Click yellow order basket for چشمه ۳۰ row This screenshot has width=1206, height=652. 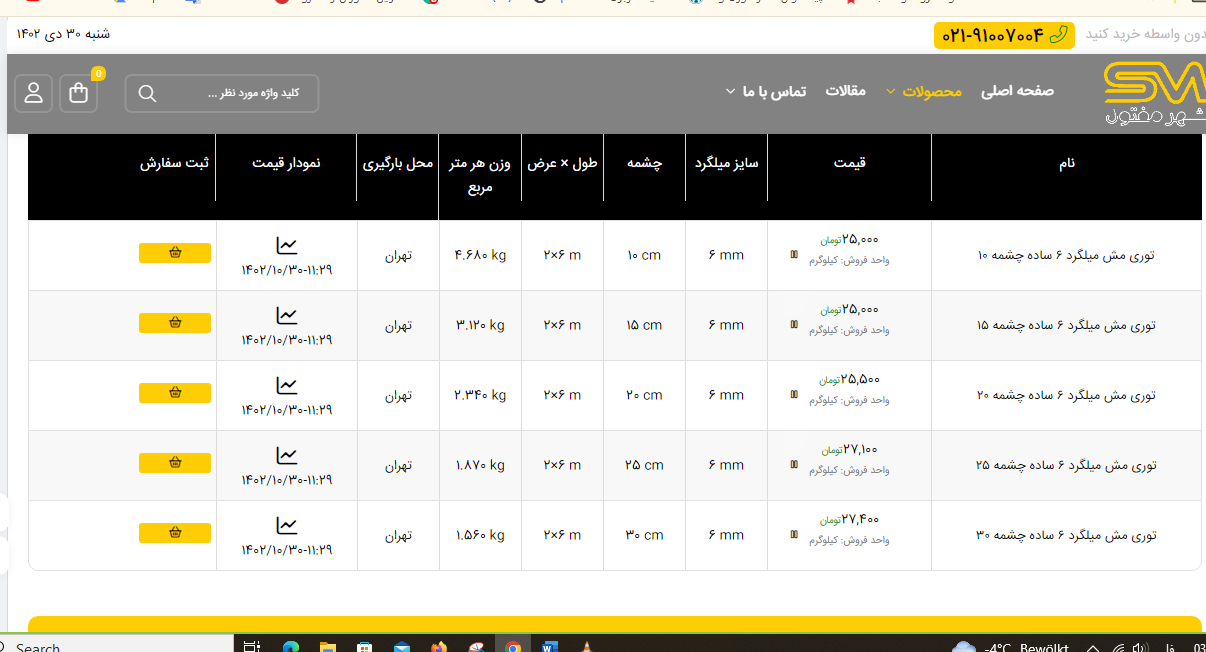tap(175, 533)
